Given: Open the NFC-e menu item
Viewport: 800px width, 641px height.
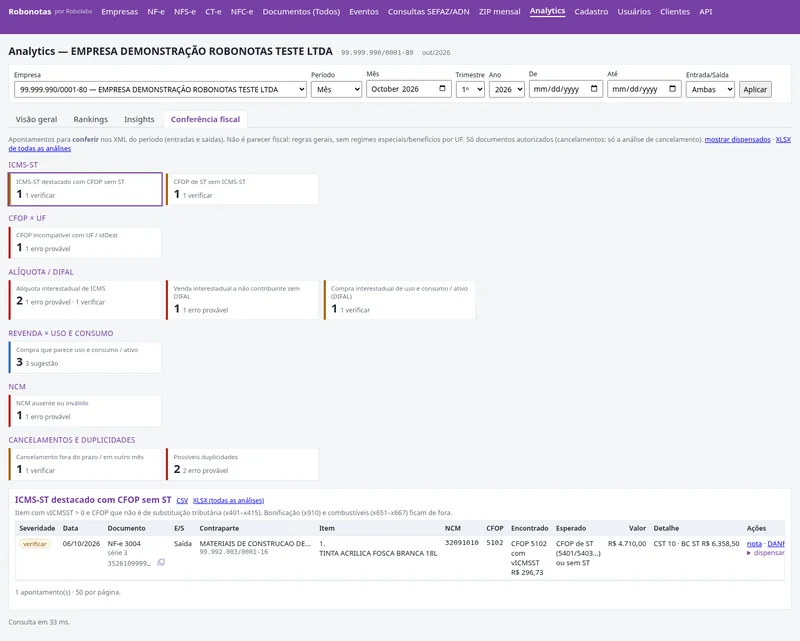Looking at the screenshot, I should 242,12.
